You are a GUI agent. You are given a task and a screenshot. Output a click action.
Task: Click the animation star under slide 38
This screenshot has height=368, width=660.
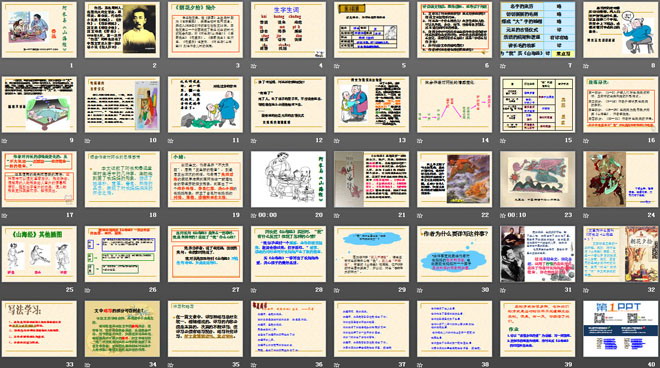click(x=420, y=365)
